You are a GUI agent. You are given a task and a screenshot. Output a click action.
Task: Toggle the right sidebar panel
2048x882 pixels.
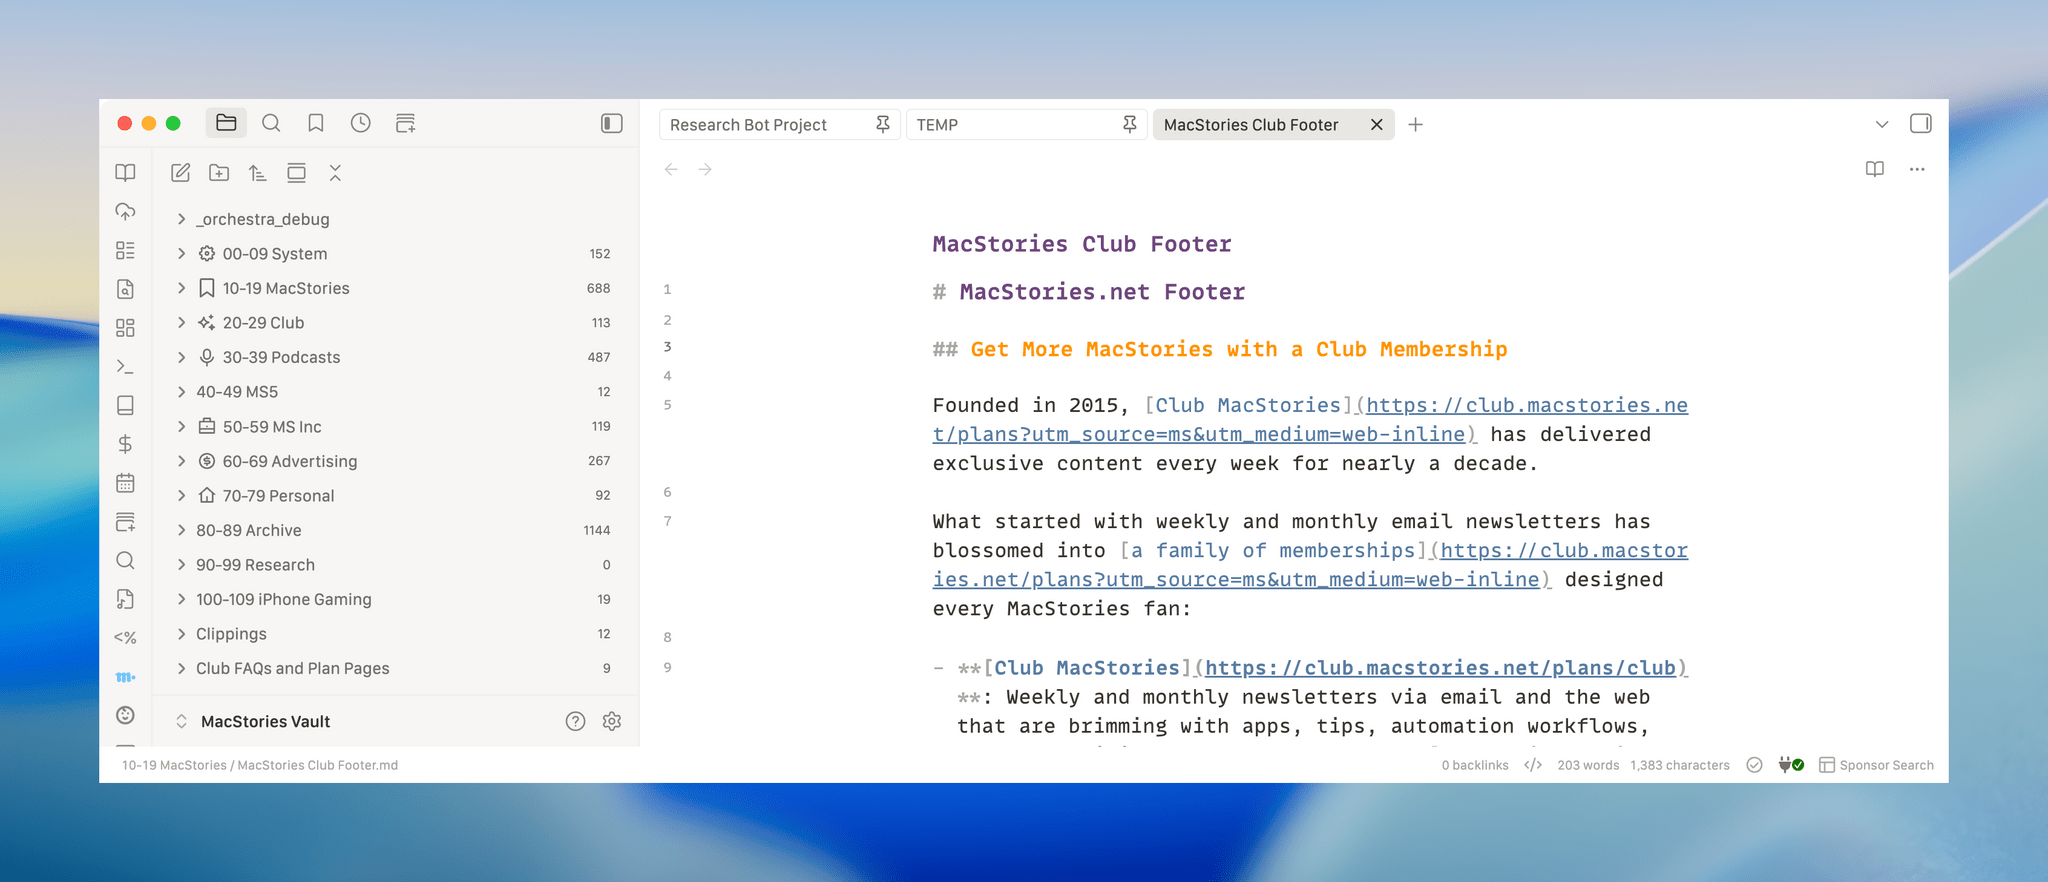(1920, 124)
